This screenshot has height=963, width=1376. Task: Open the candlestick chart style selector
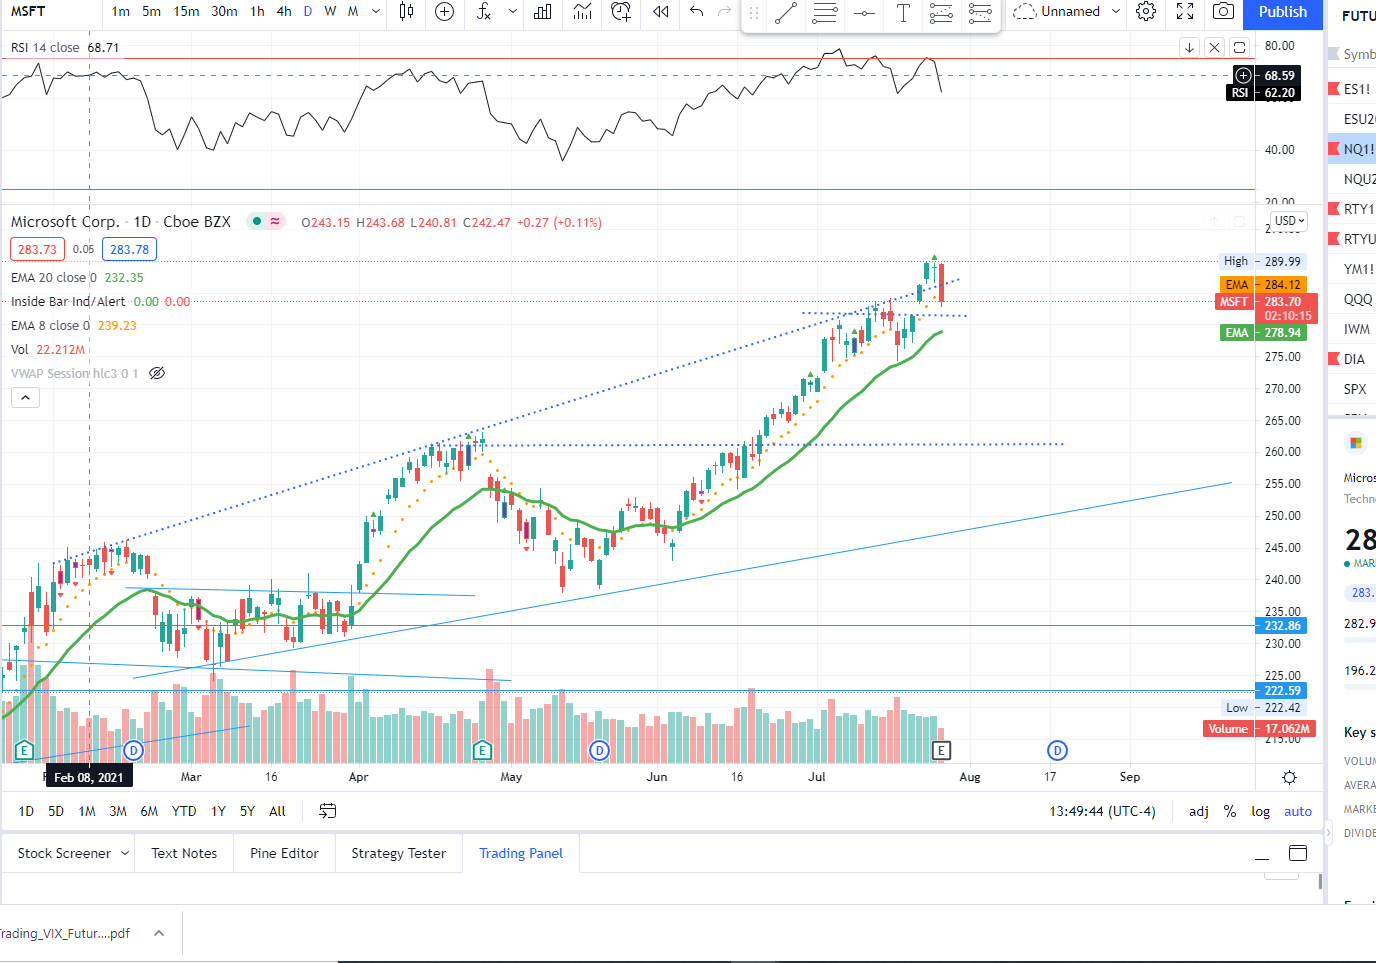coord(406,12)
